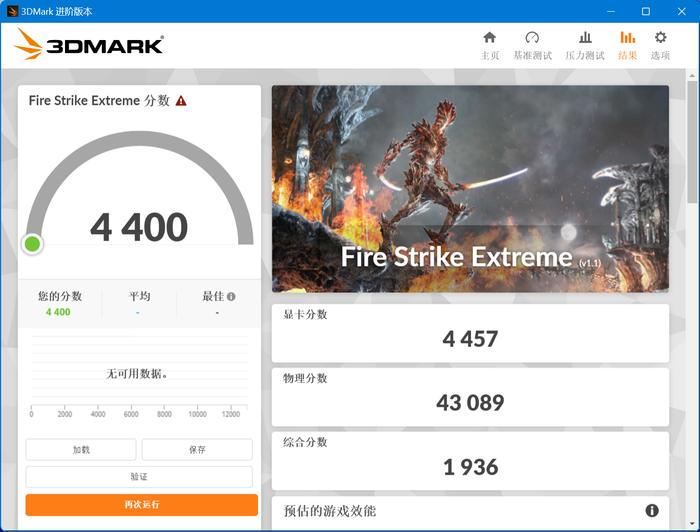Open the 结果 results chart icon

627,37
